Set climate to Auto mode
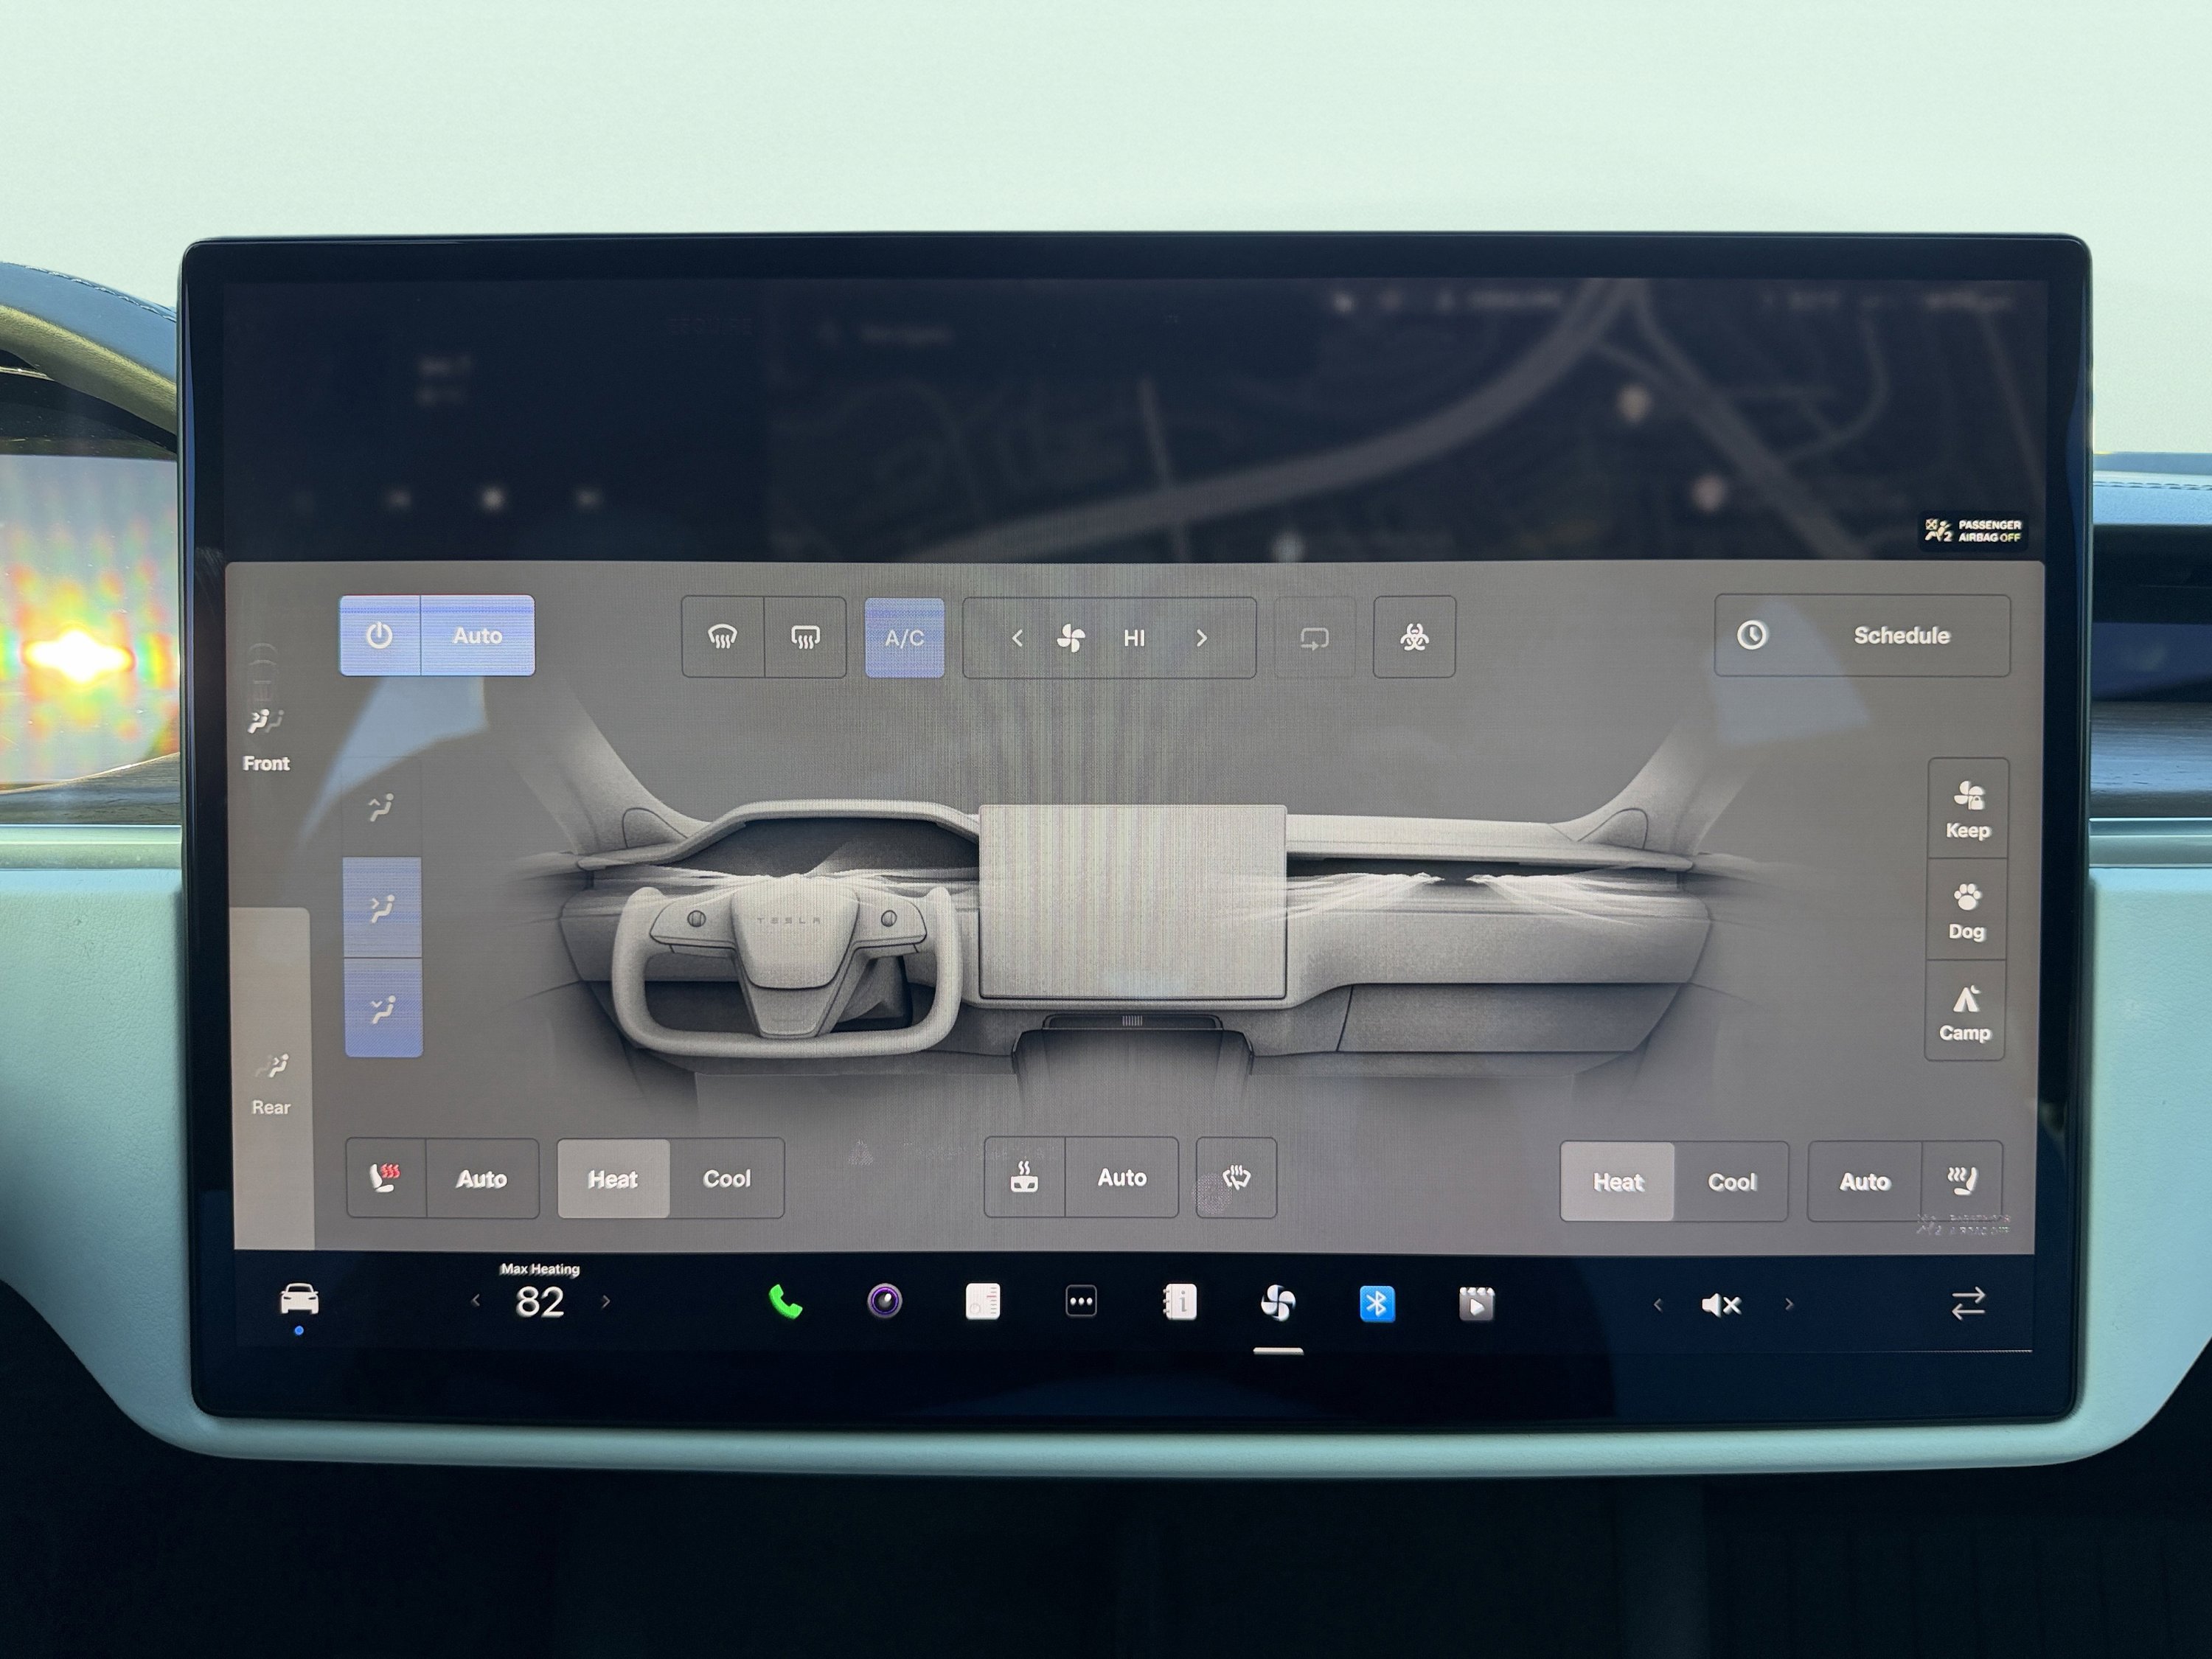This screenshot has width=2212, height=1659. tap(477, 636)
